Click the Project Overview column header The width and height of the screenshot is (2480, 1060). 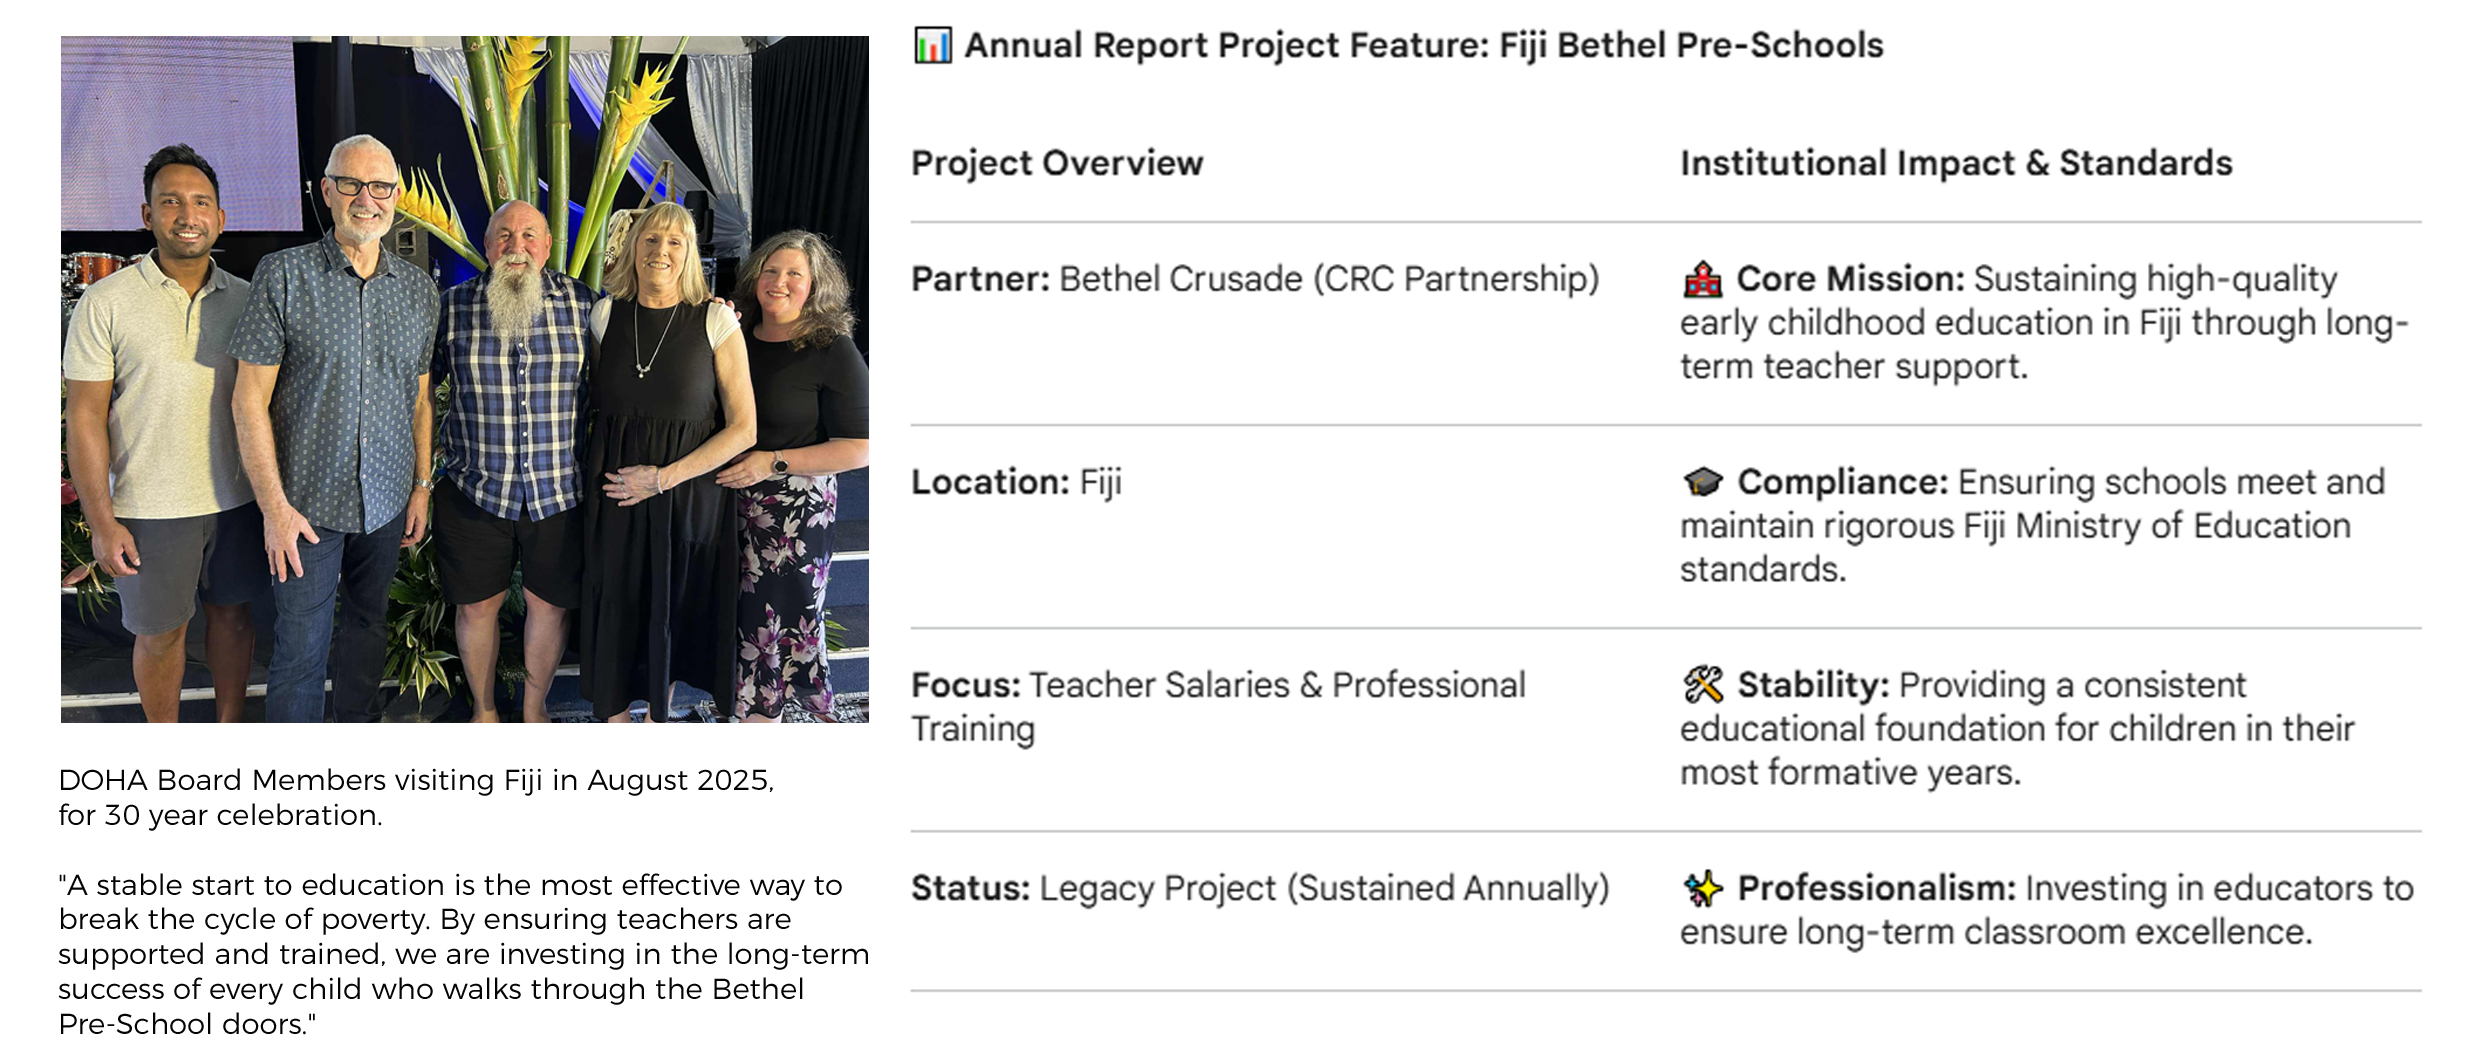1056,163
